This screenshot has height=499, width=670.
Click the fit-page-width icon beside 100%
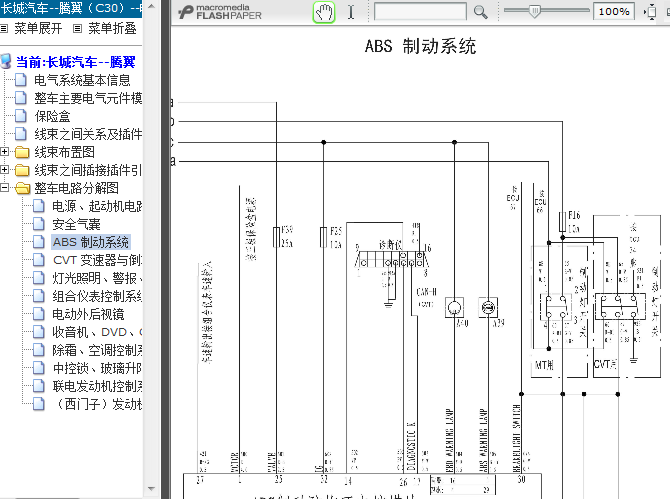(650, 12)
